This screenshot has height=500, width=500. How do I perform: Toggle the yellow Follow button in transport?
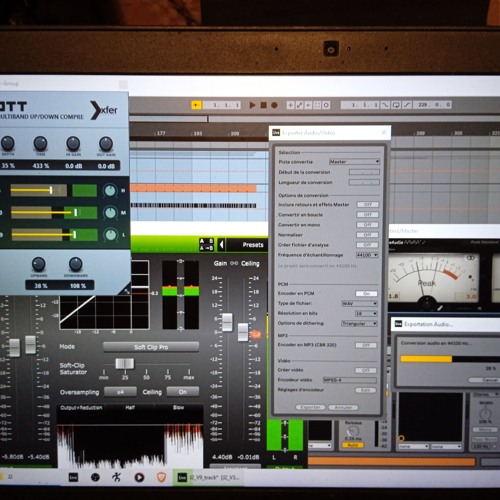pos(196,105)
